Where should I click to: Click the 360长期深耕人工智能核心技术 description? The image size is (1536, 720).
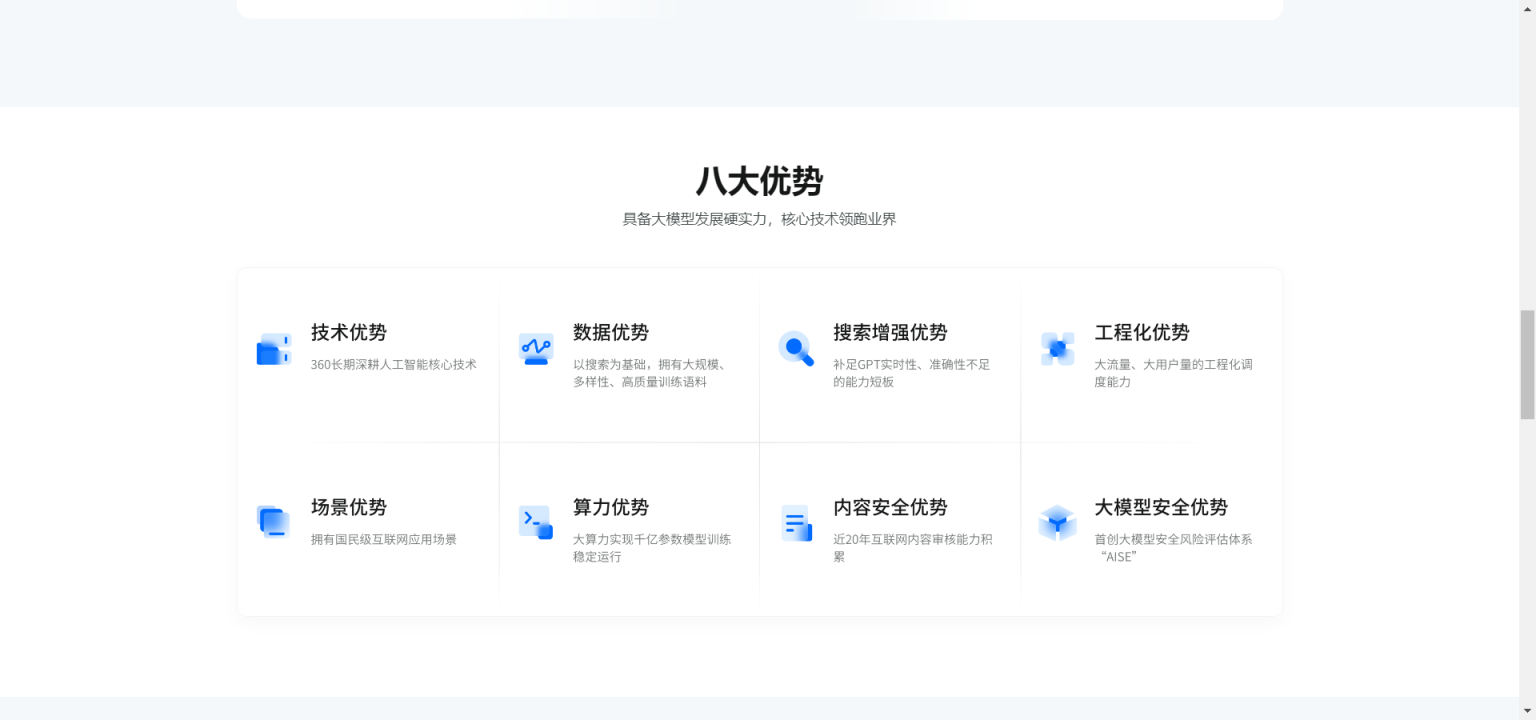click(x=394, y=365)
